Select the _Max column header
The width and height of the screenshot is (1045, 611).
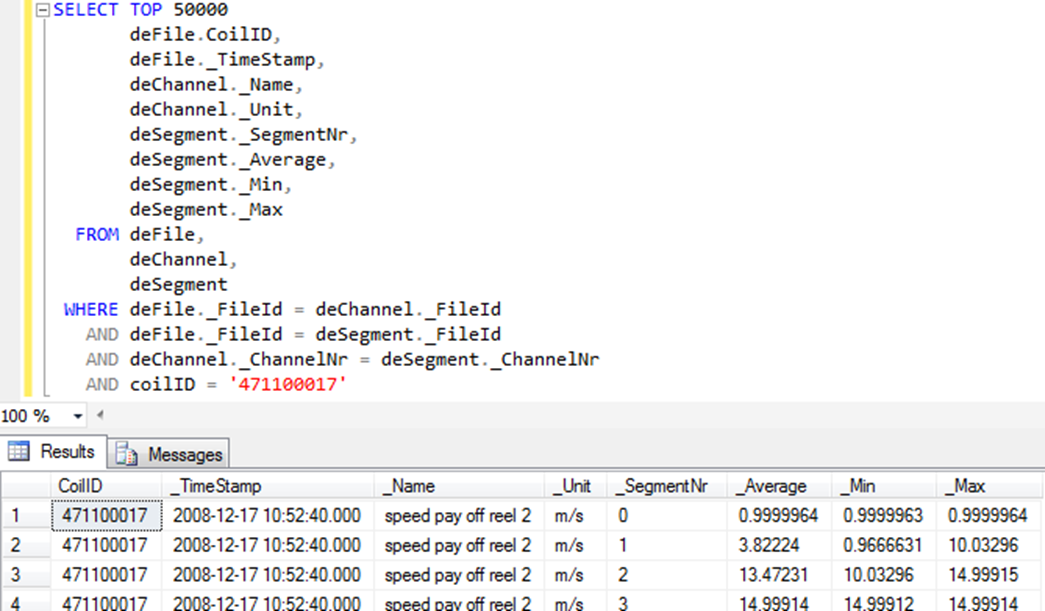click(989, 486)
